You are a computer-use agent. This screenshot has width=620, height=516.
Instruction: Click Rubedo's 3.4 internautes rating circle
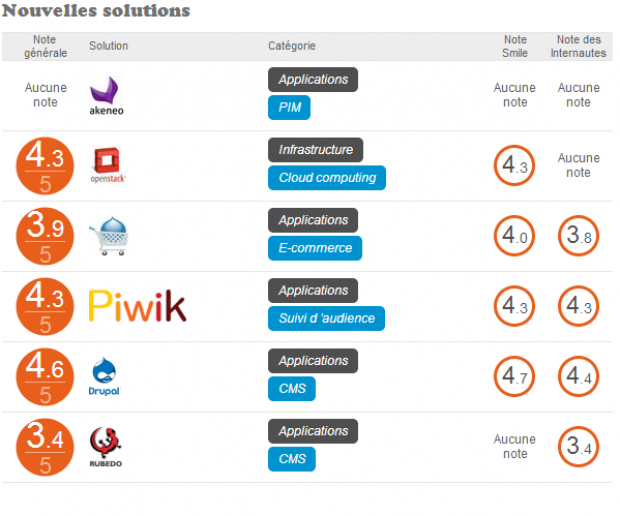click(578, 447)
